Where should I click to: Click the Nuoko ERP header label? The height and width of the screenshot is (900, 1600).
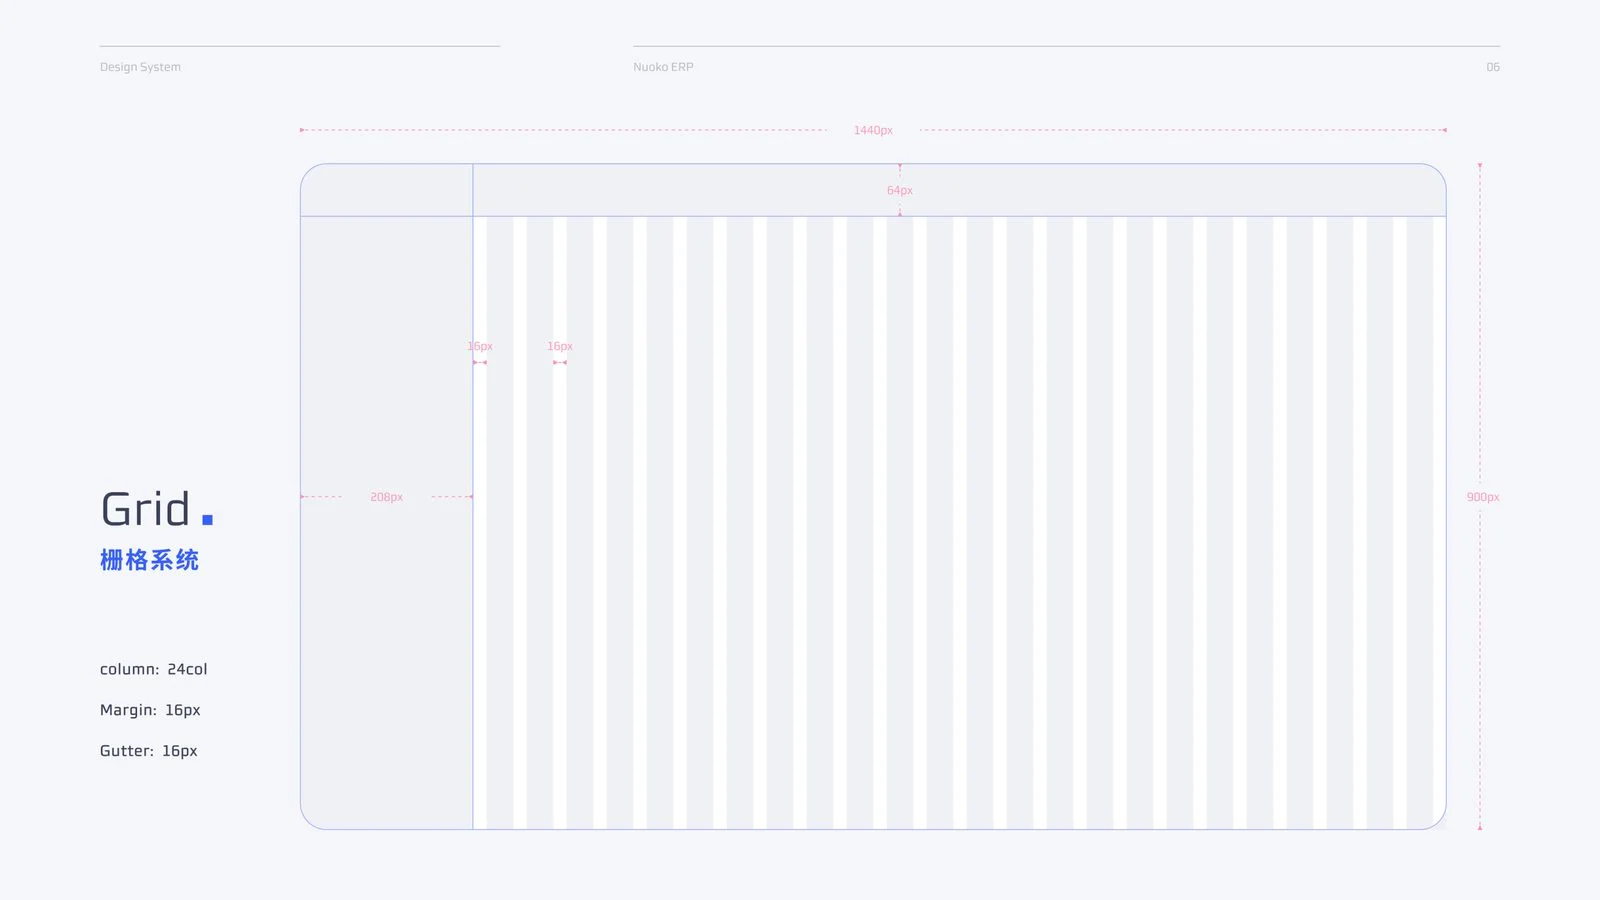663,67
